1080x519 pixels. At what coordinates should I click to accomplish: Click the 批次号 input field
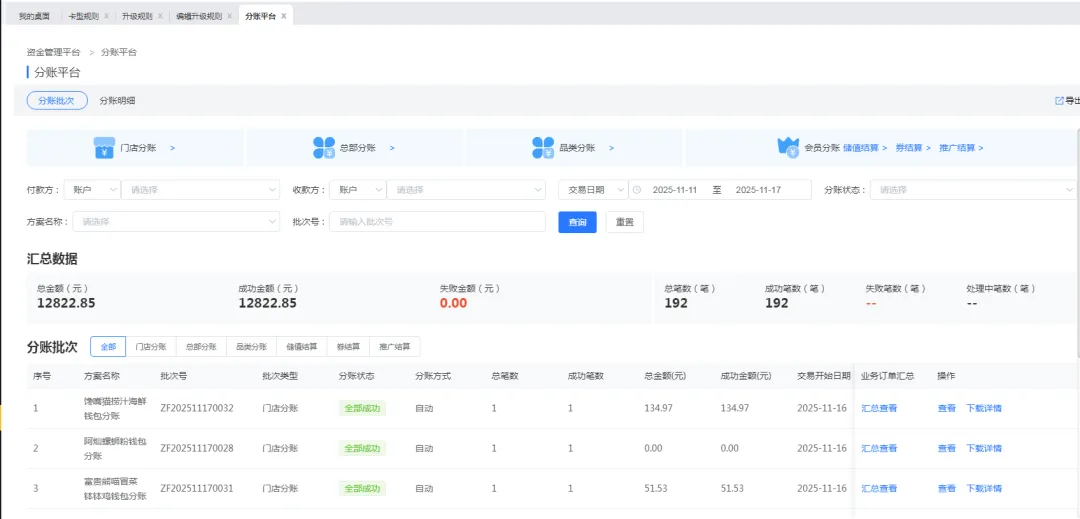pos(437,222)
